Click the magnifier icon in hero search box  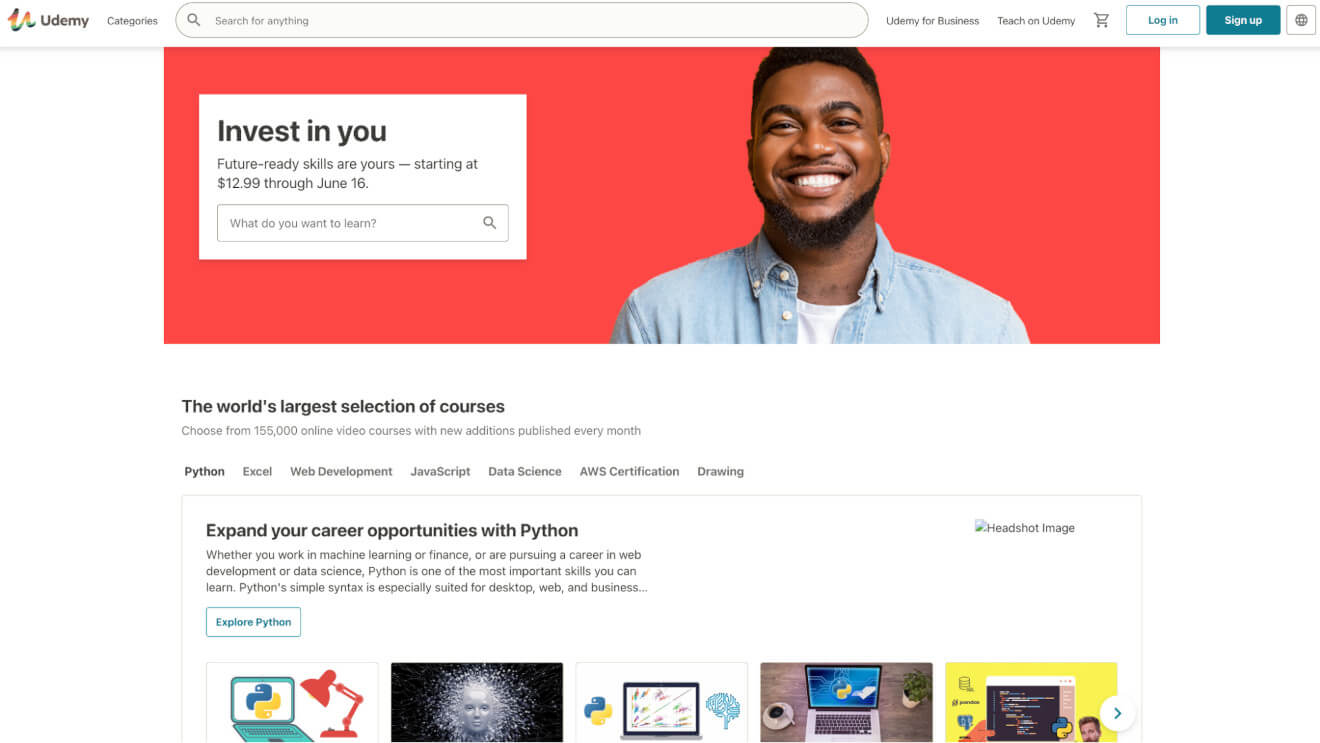tap(489, 223)
